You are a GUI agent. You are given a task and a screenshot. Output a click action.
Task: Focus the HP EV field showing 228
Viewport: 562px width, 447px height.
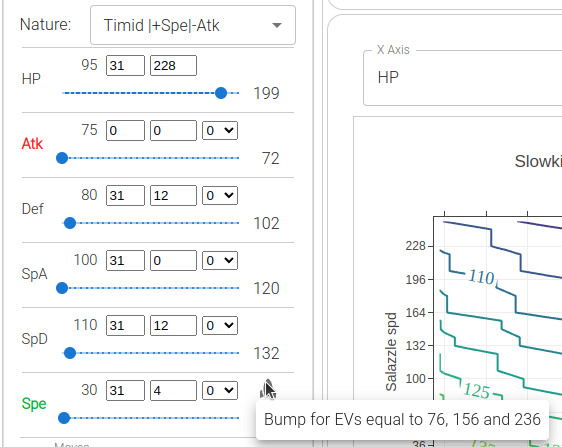(x=173, y=66)
